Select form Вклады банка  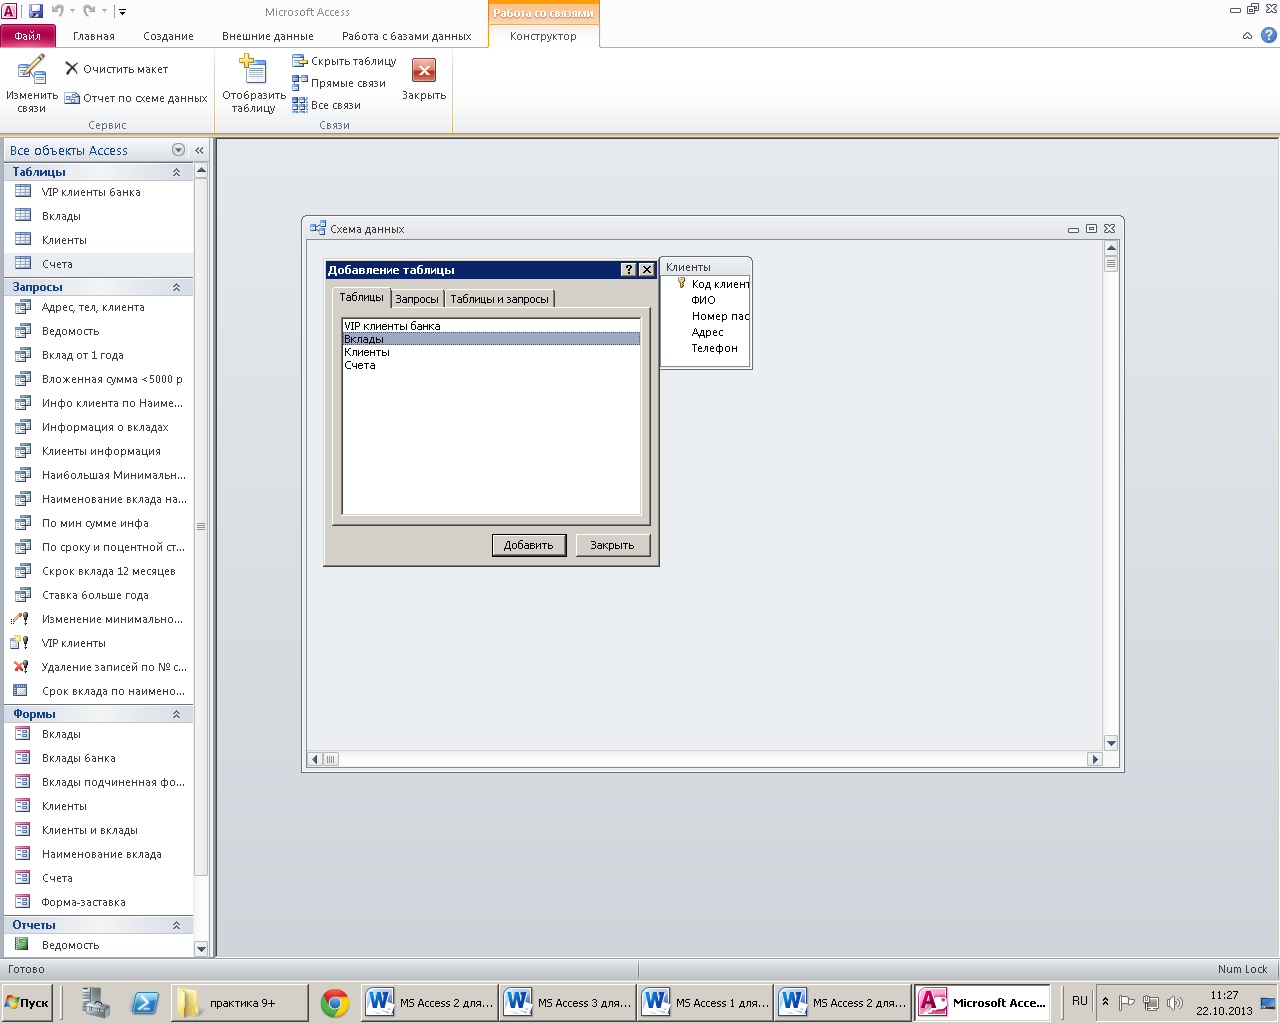98,758
